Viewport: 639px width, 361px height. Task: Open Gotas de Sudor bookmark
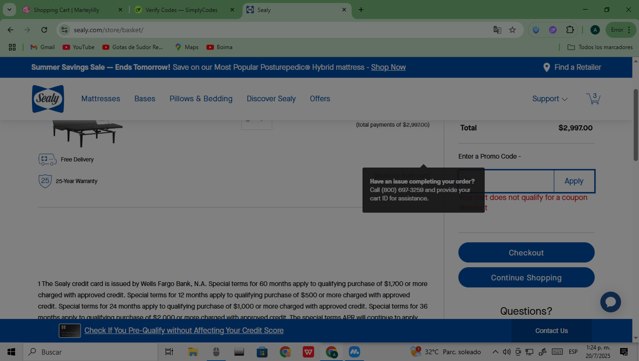tap(132, 47)
